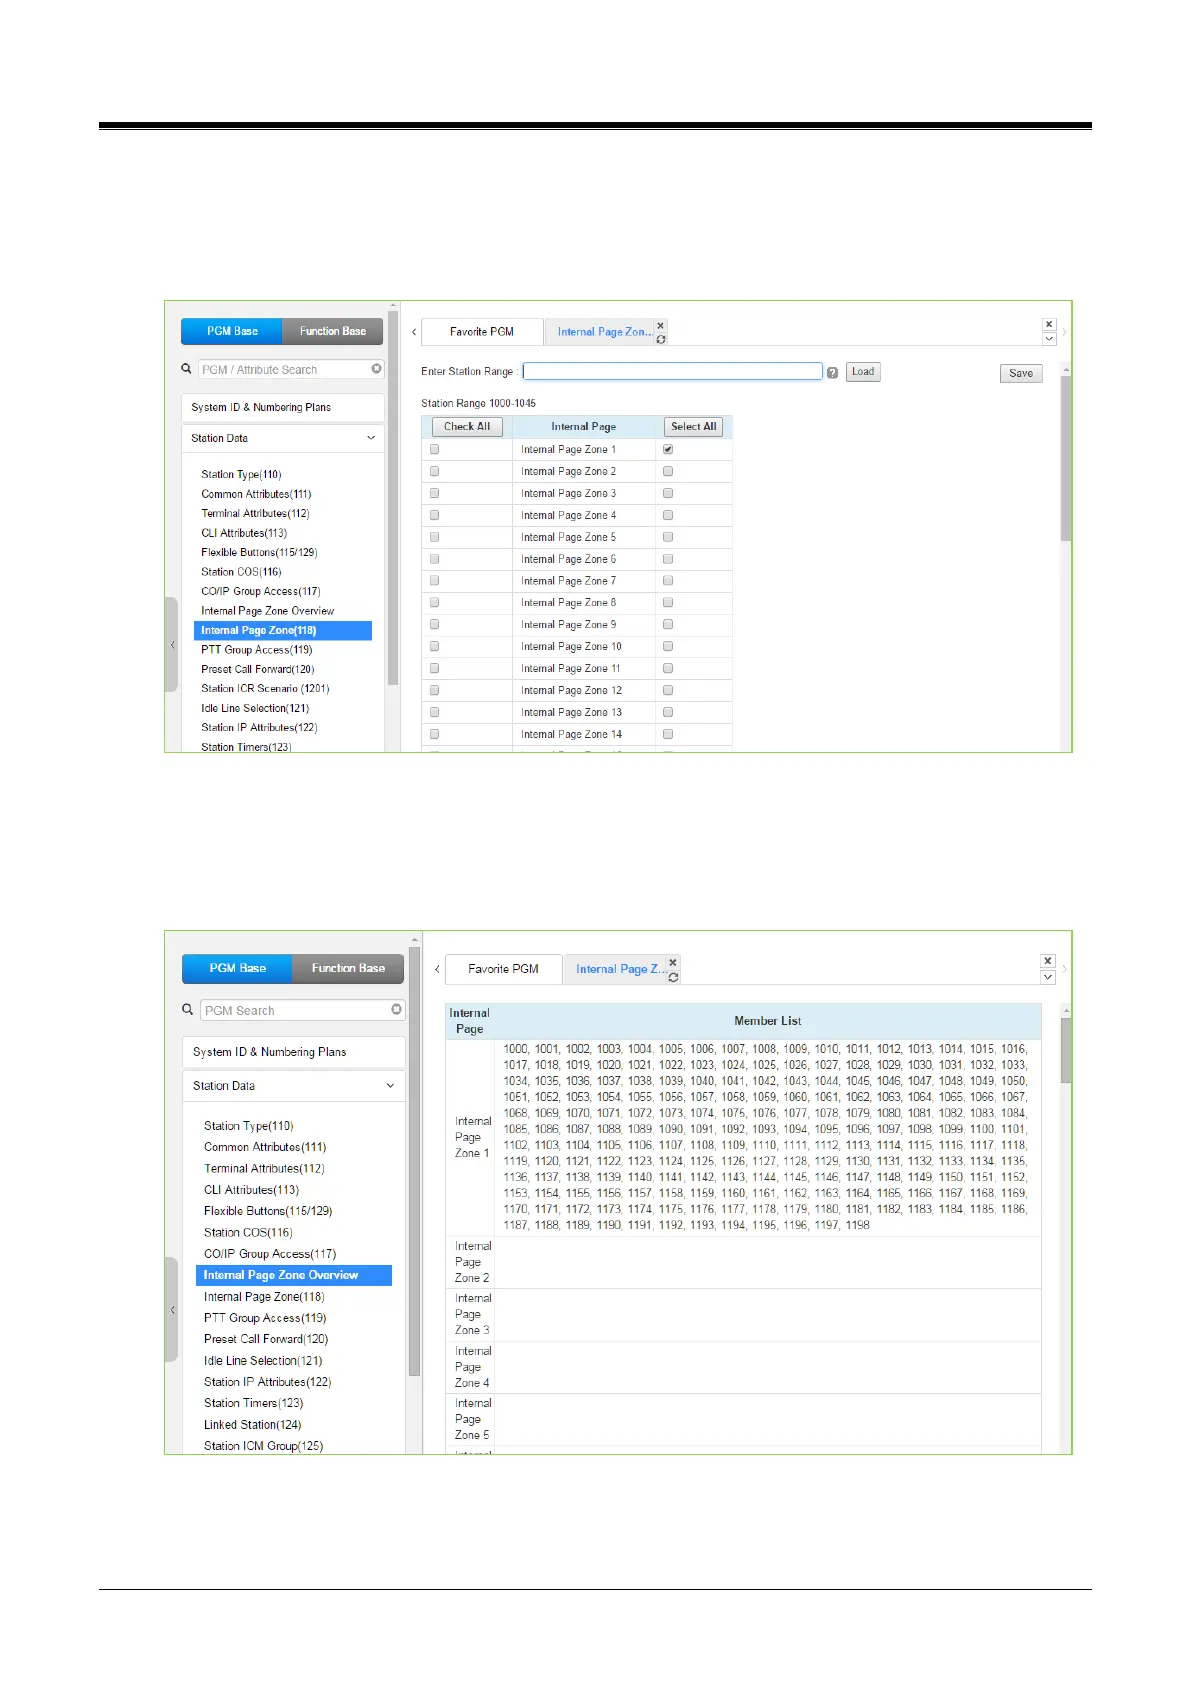Click Internal Page Zone 2 row in overview table
1191x1684 pixels.
pos(743,1262)
